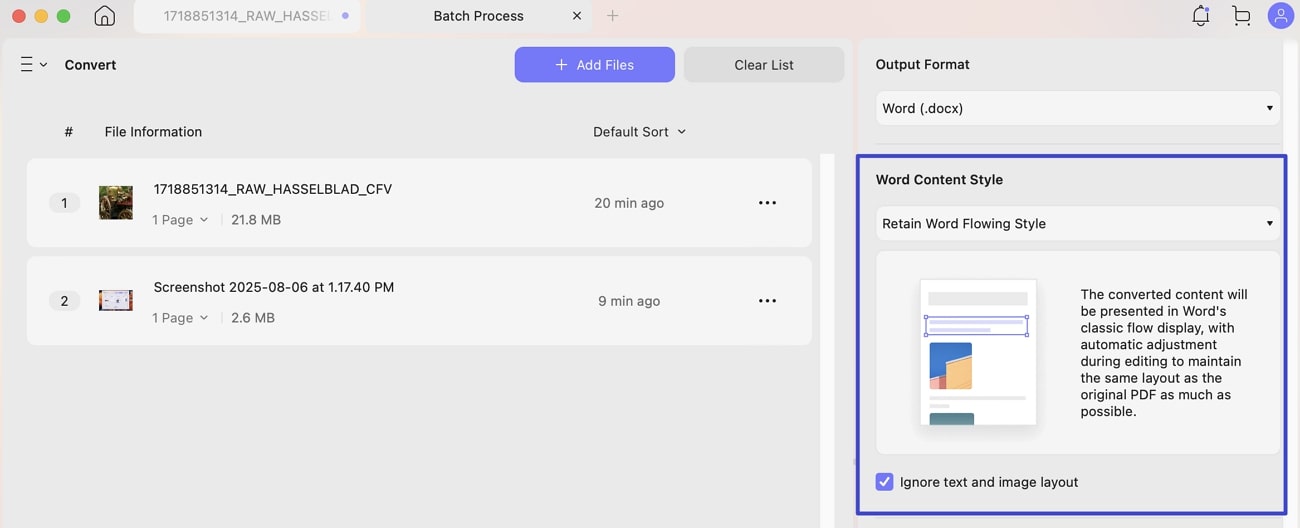Open the Default Sort dropdown

tap(640, 132)
